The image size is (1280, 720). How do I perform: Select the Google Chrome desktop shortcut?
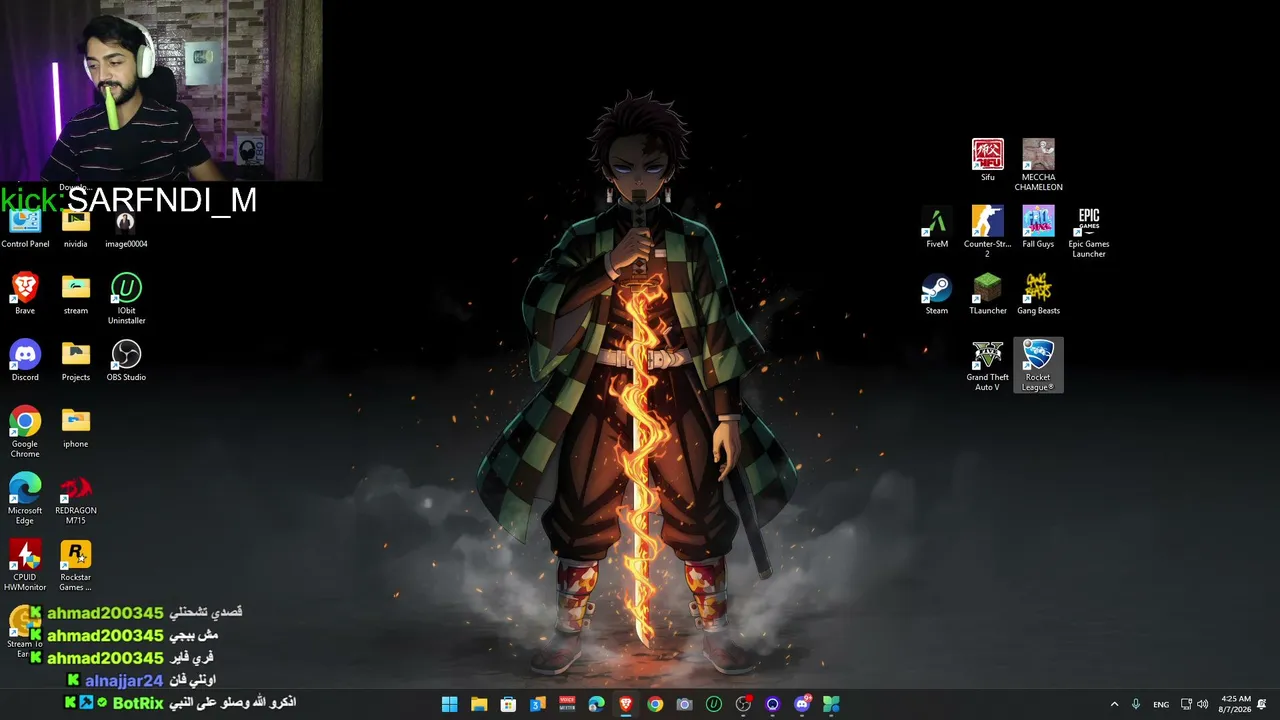coord(25,432)
